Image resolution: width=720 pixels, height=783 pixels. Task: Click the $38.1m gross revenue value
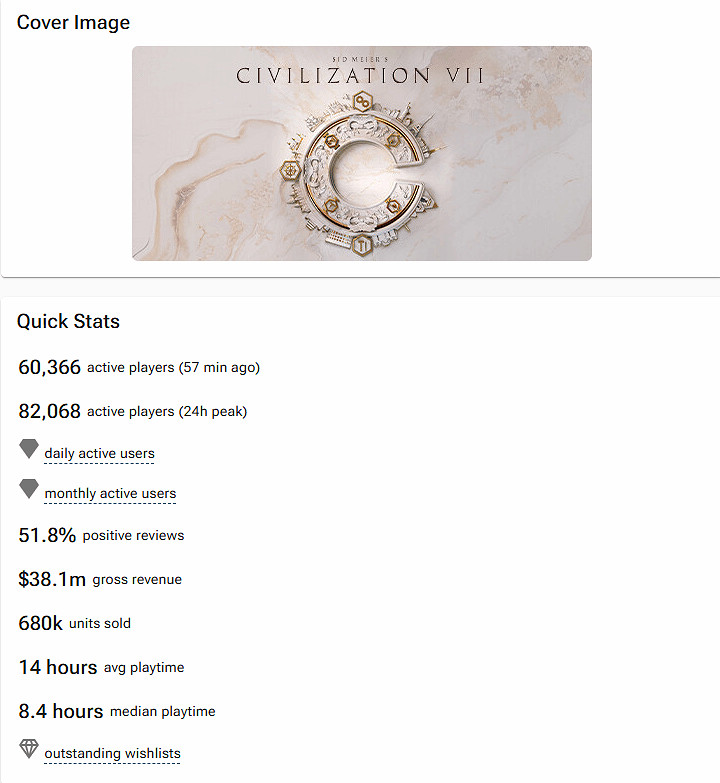52,580
